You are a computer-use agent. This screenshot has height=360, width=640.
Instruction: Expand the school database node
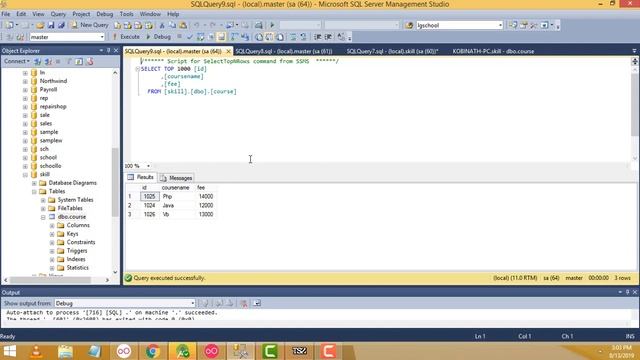tap(25, 158)
